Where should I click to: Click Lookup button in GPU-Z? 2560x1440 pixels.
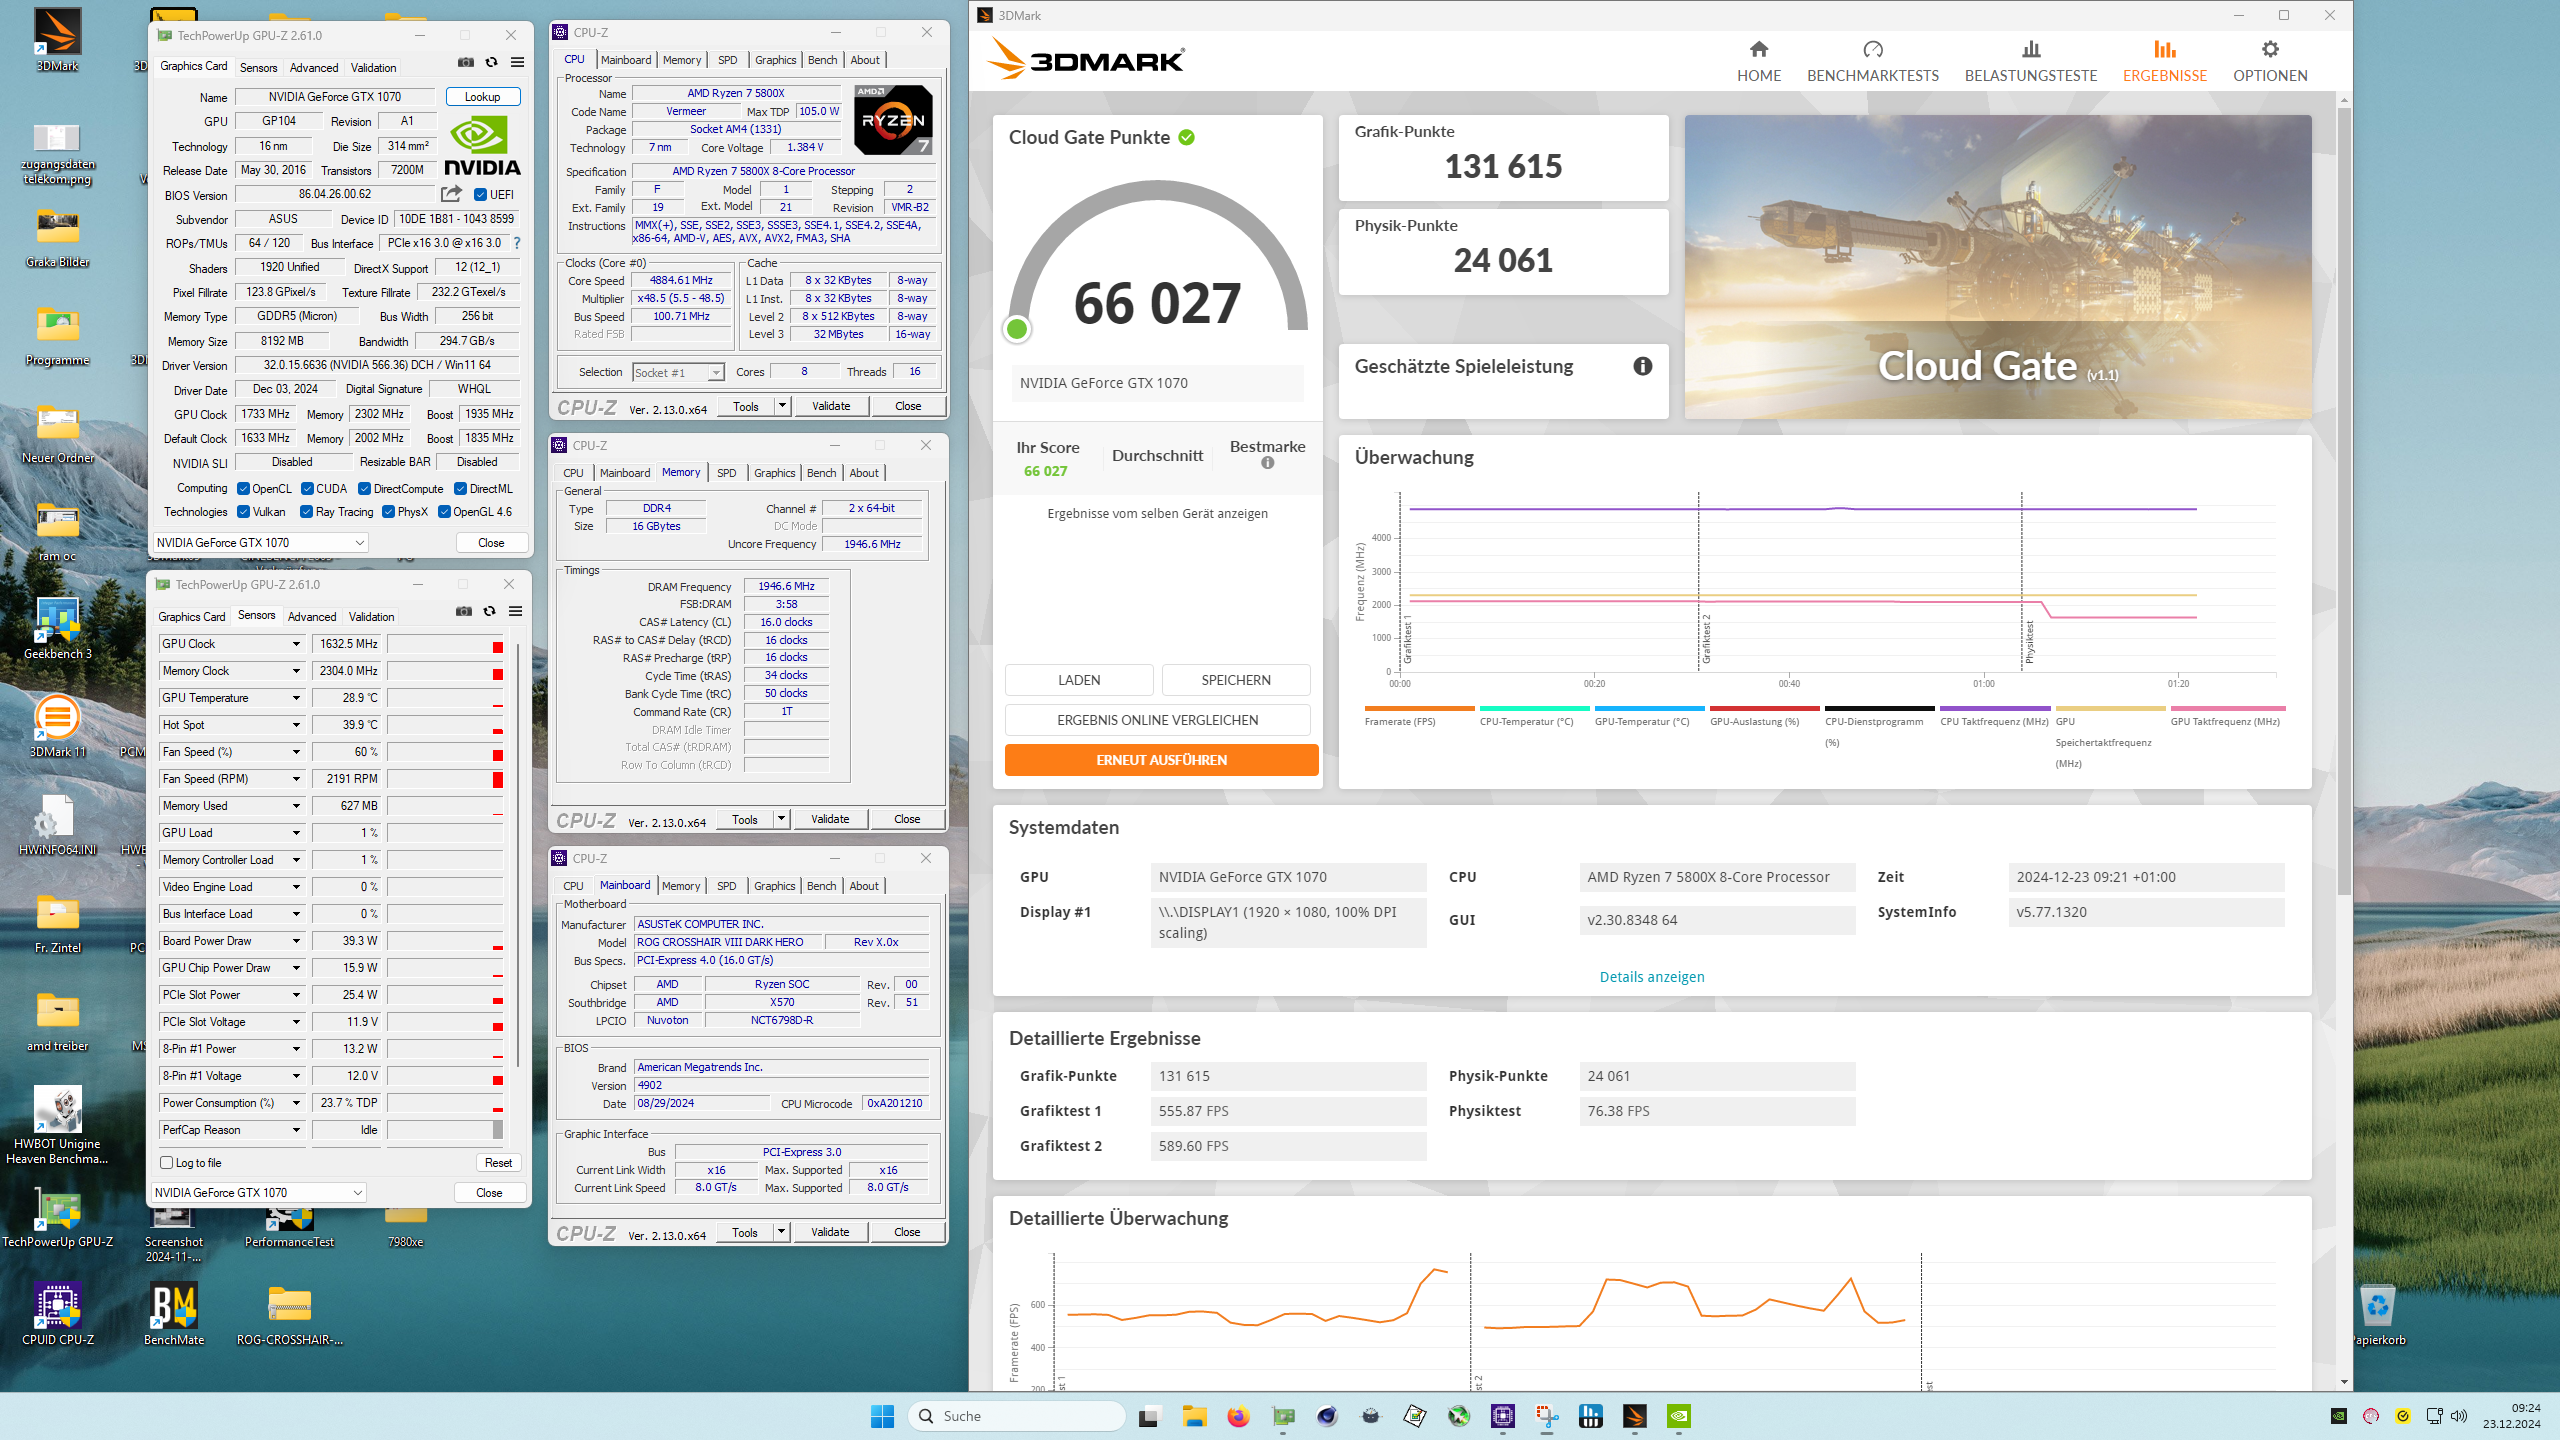(x=483, y=97)
